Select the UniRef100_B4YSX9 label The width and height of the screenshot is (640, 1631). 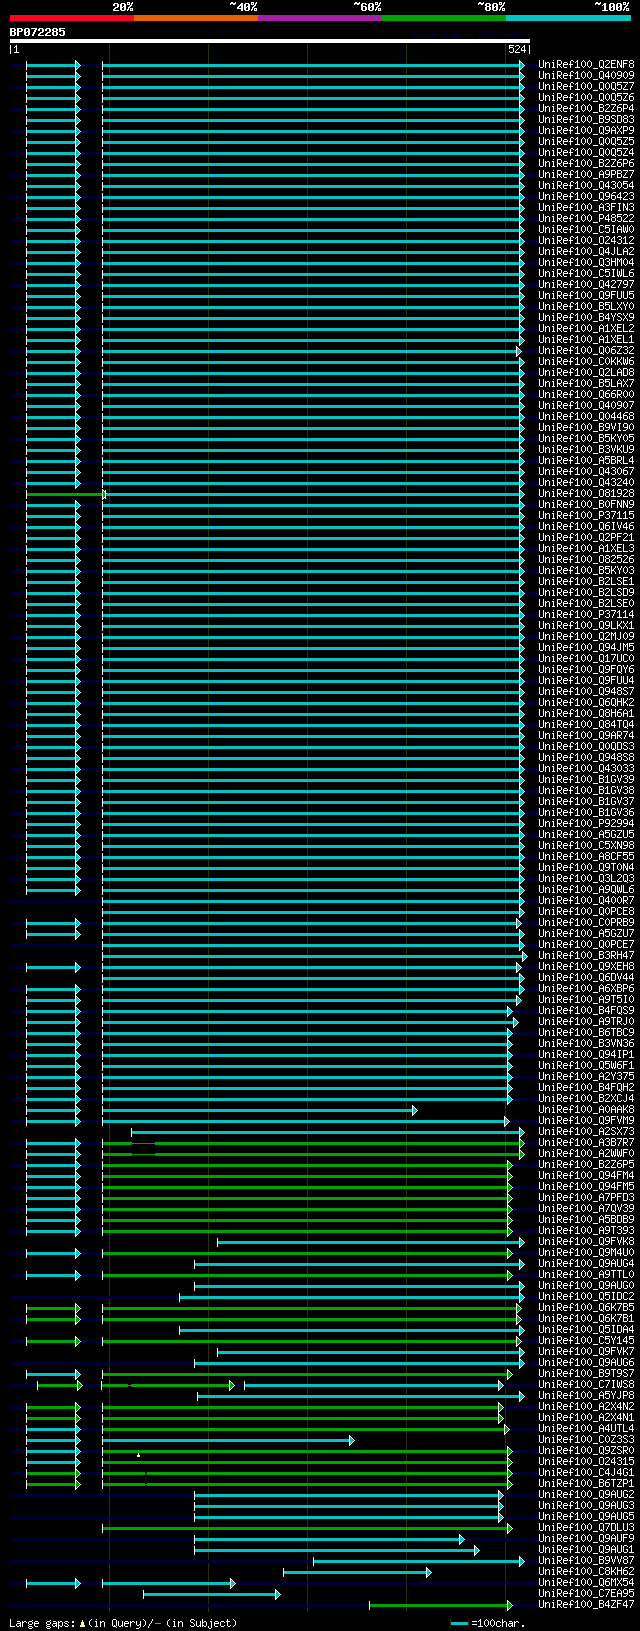[586, 317]
